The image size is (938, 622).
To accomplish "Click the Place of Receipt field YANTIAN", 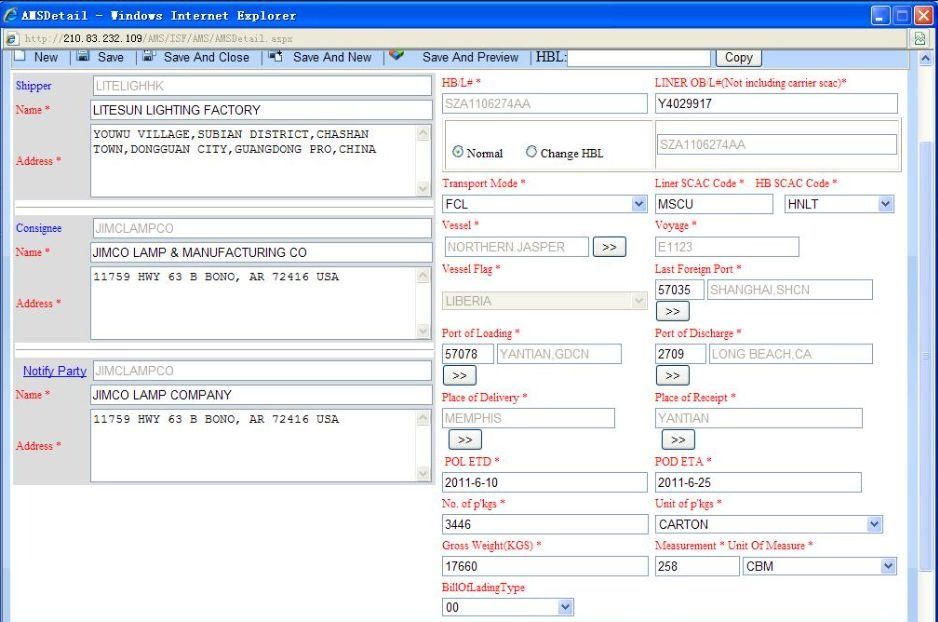I will pos(759,418).
